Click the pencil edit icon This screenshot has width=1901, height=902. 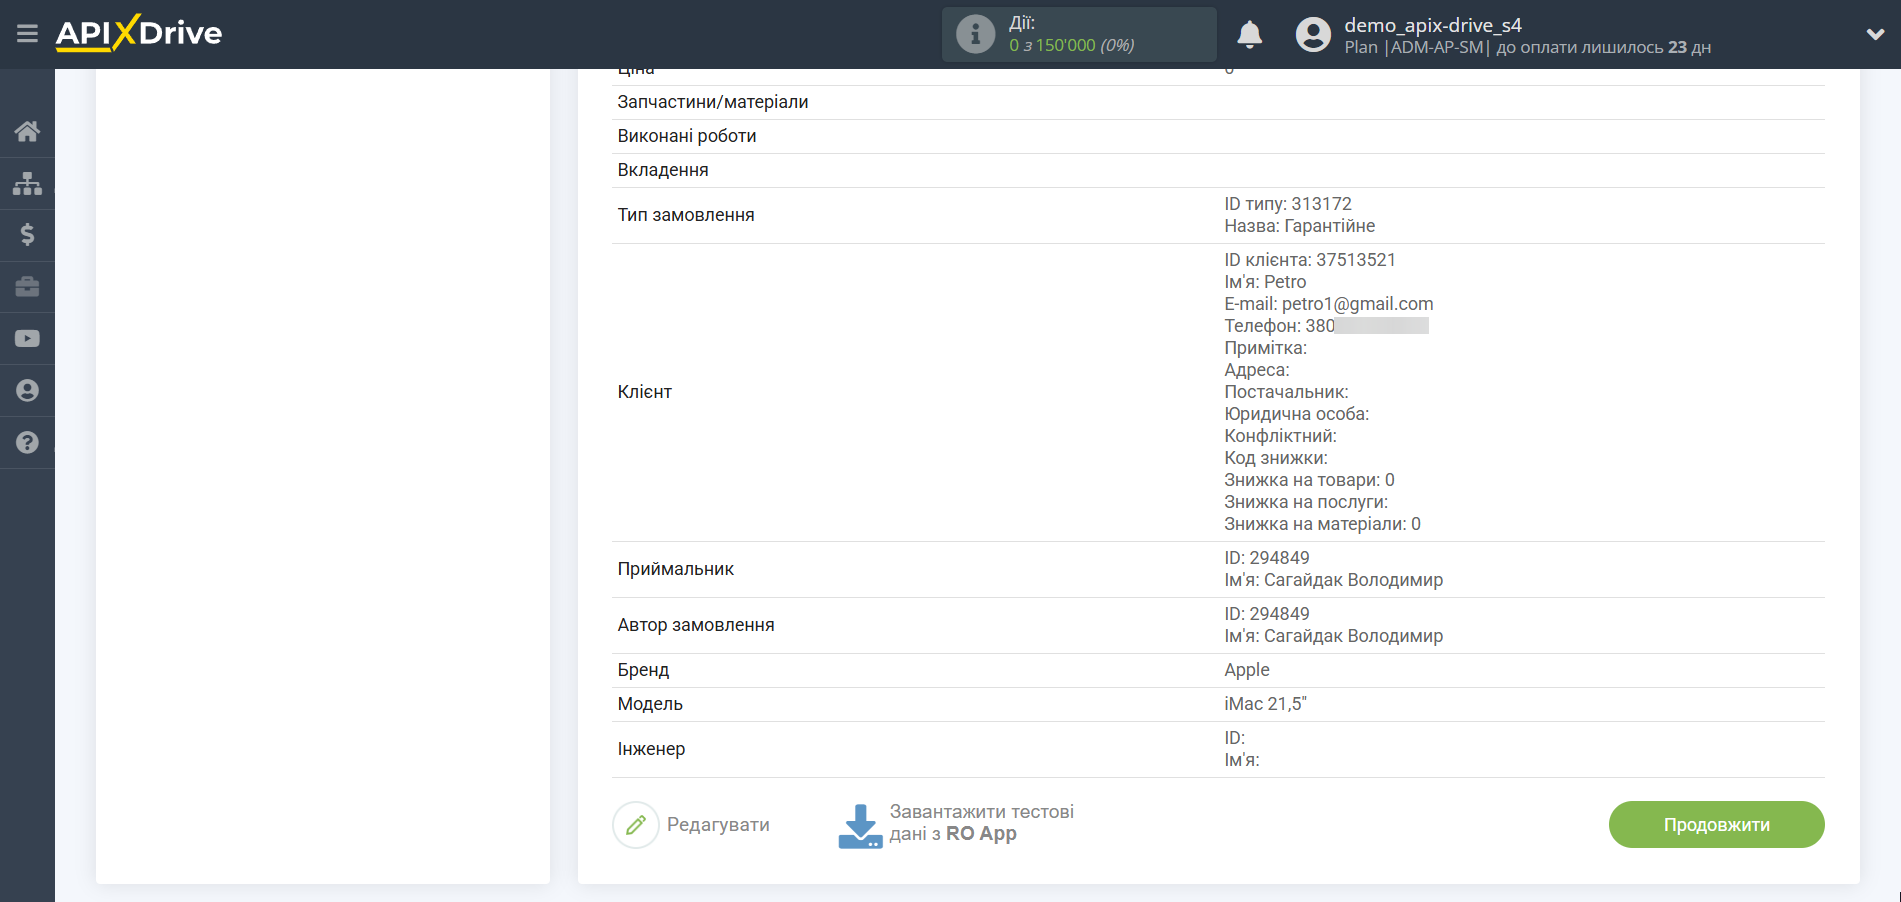click(635, 825)
